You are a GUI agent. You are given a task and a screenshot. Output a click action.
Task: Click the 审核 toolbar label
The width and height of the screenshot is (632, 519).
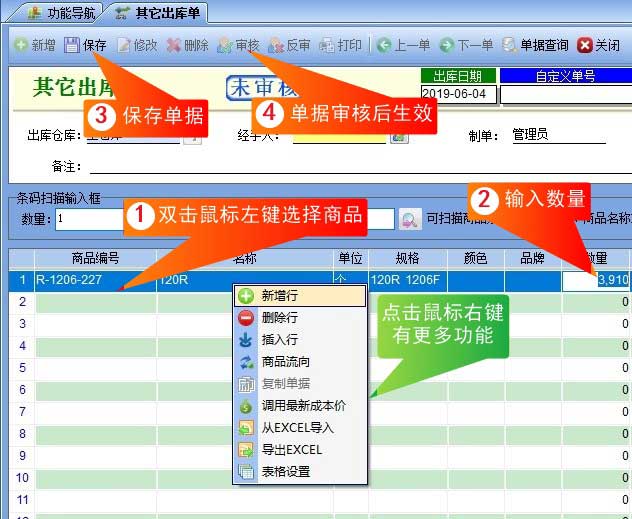pyautogui.click(x=247, y=45)
